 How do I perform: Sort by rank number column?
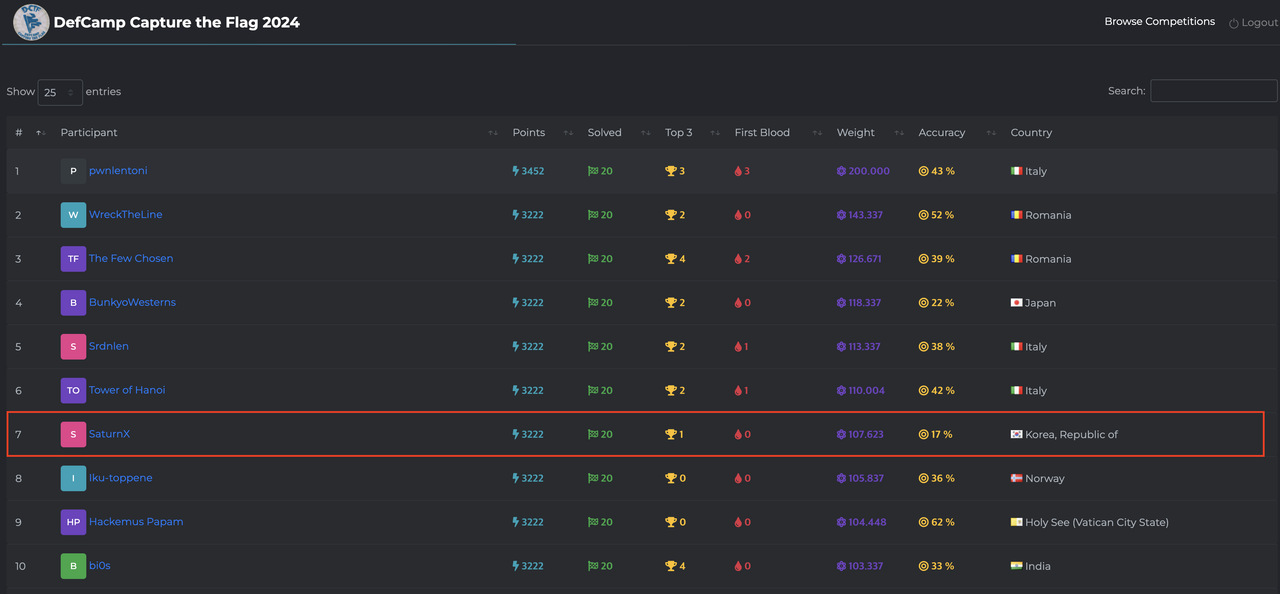click(30, 133)
